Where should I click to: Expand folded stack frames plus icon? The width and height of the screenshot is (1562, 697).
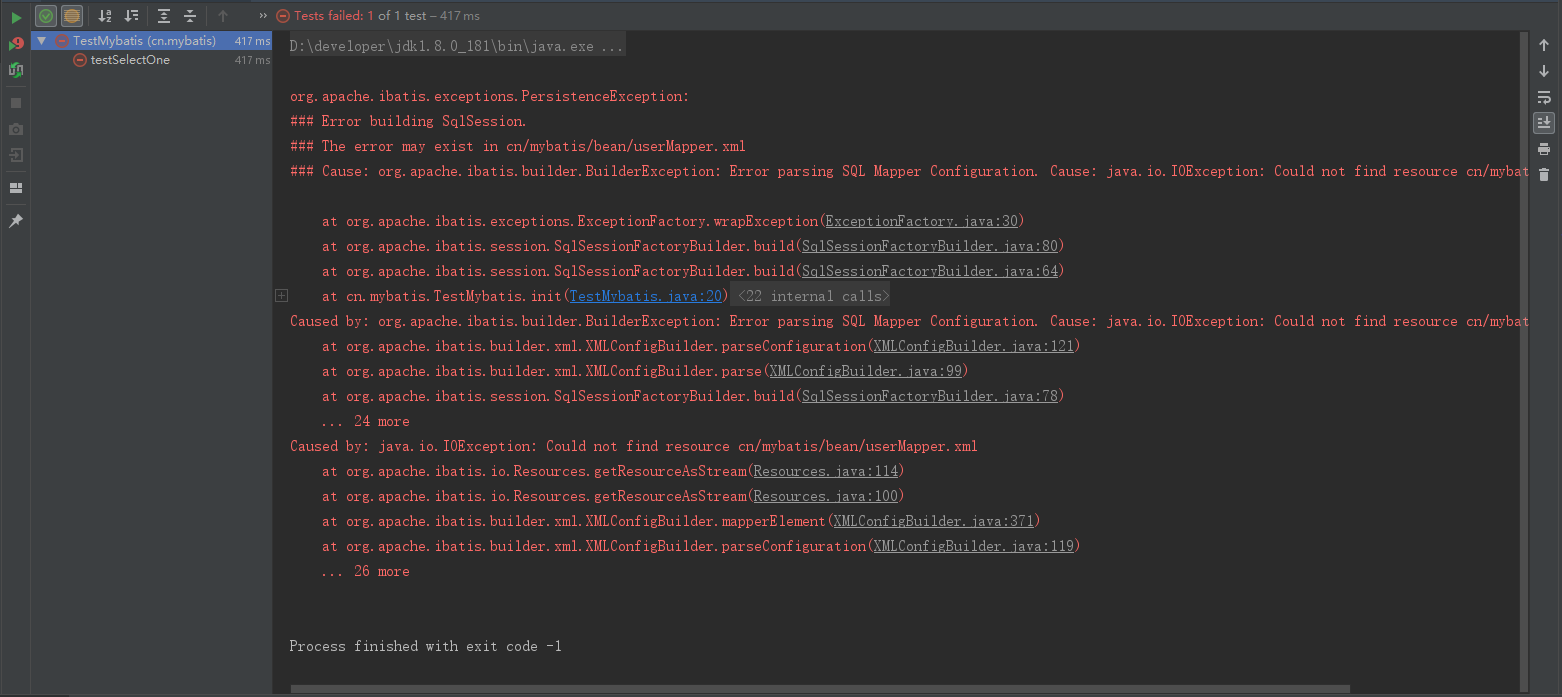(281, 296)
